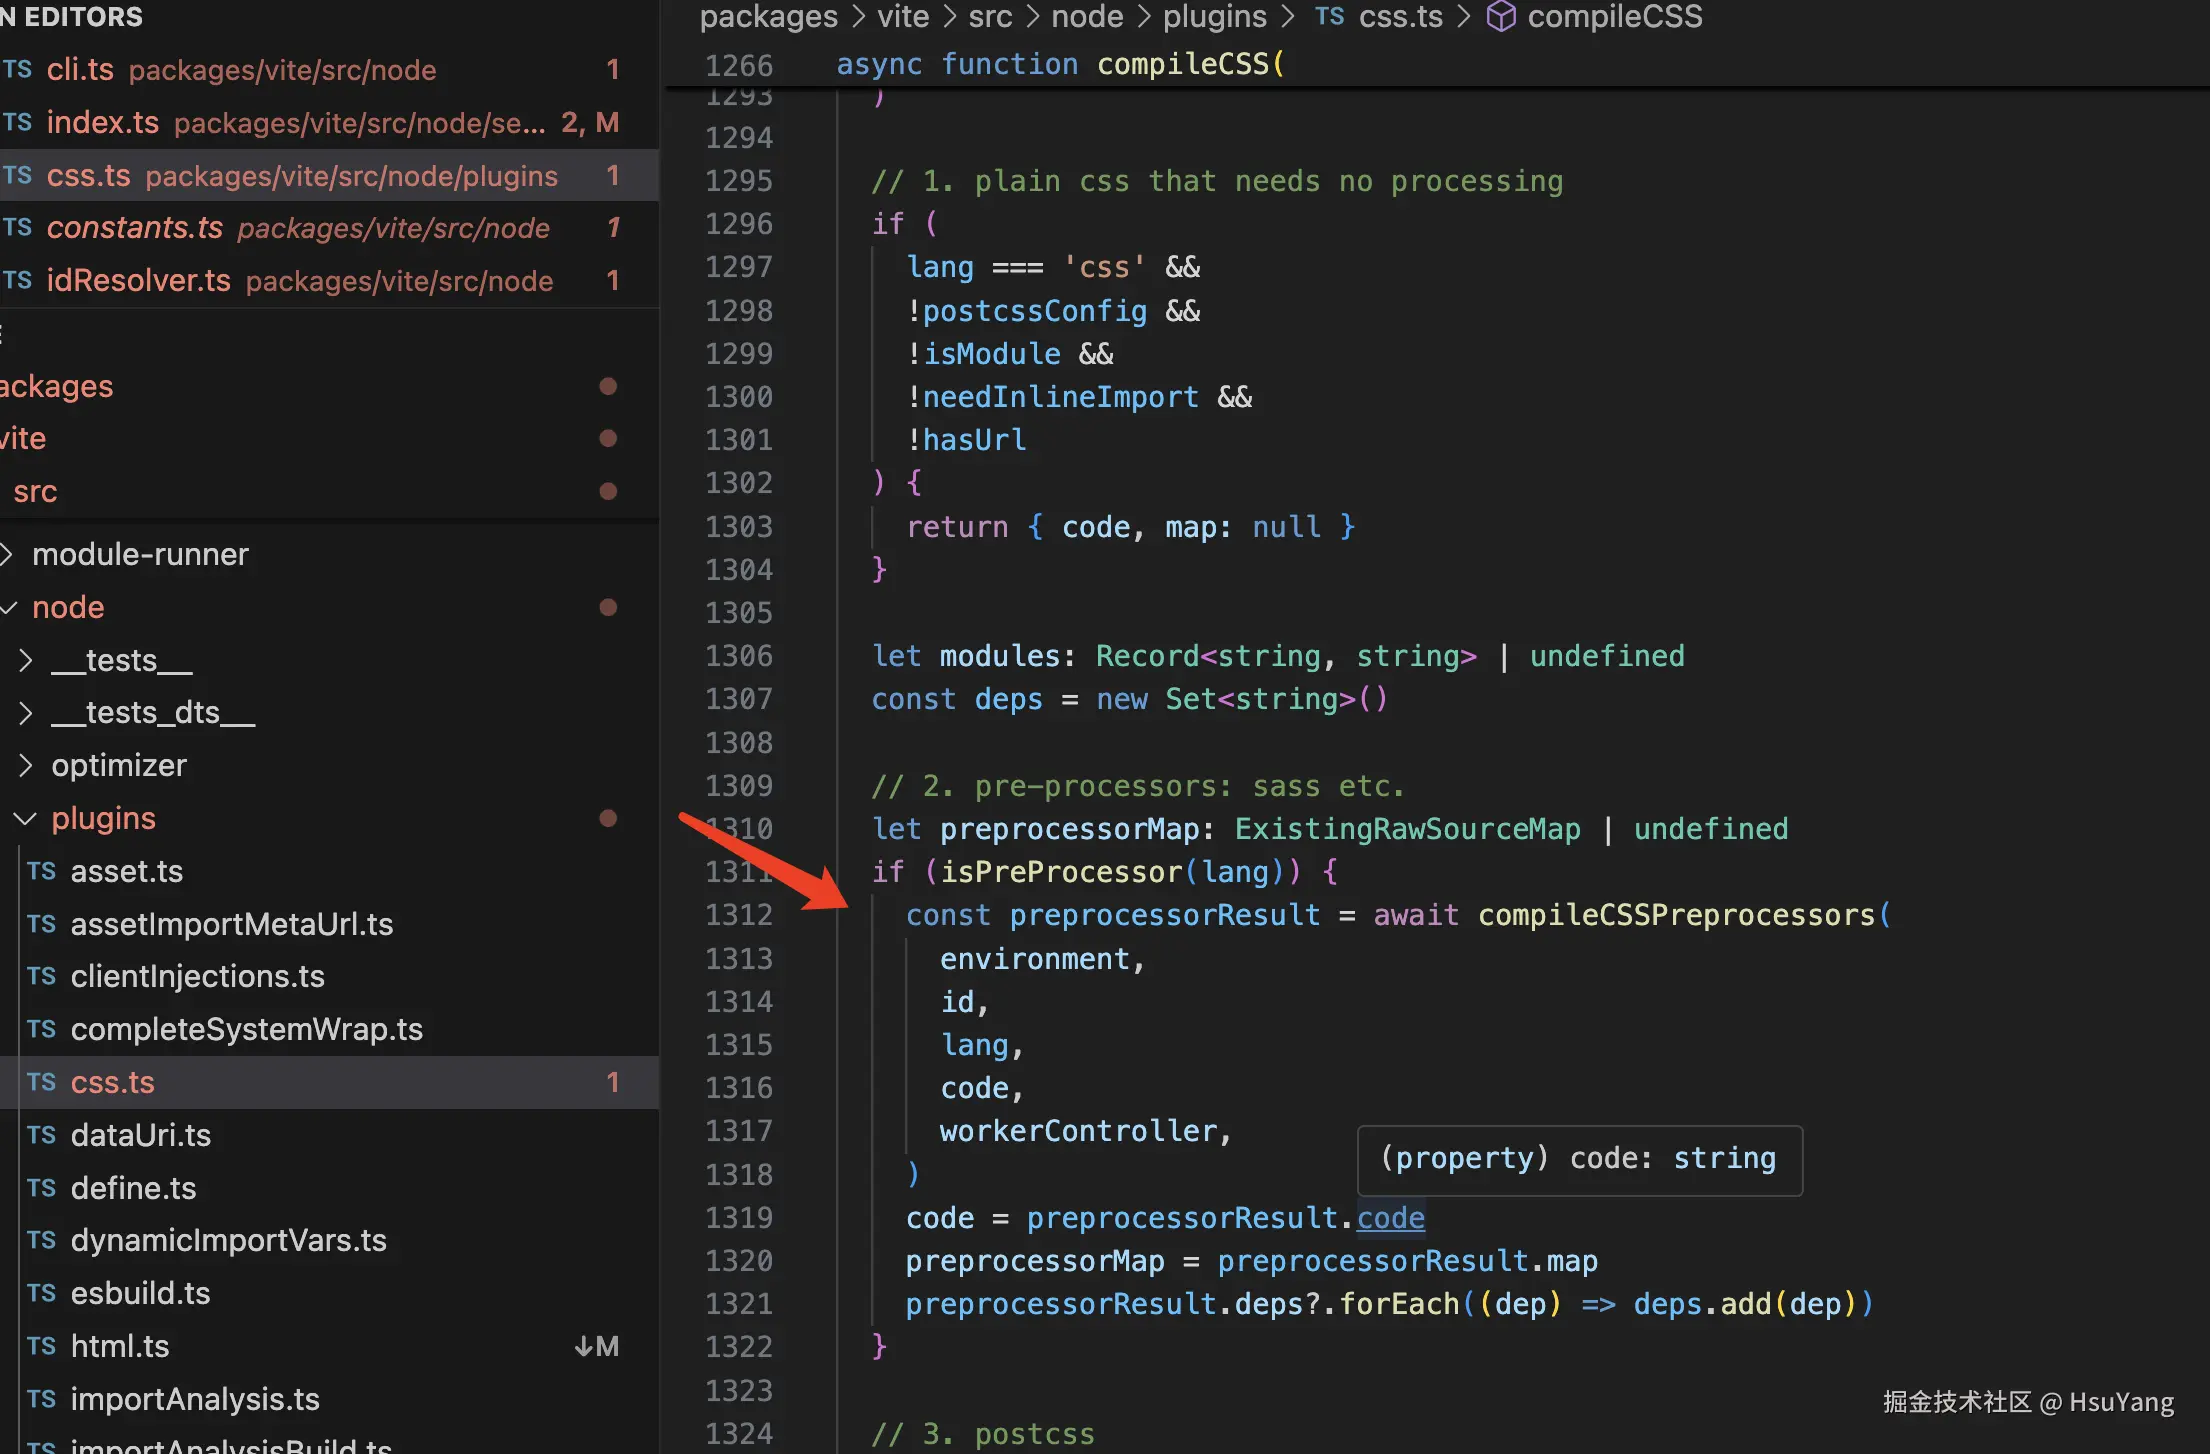Click the compileCSS symbol icon in breadcrumb
The image size is (2210, 1454).
tap(1501, 16)
